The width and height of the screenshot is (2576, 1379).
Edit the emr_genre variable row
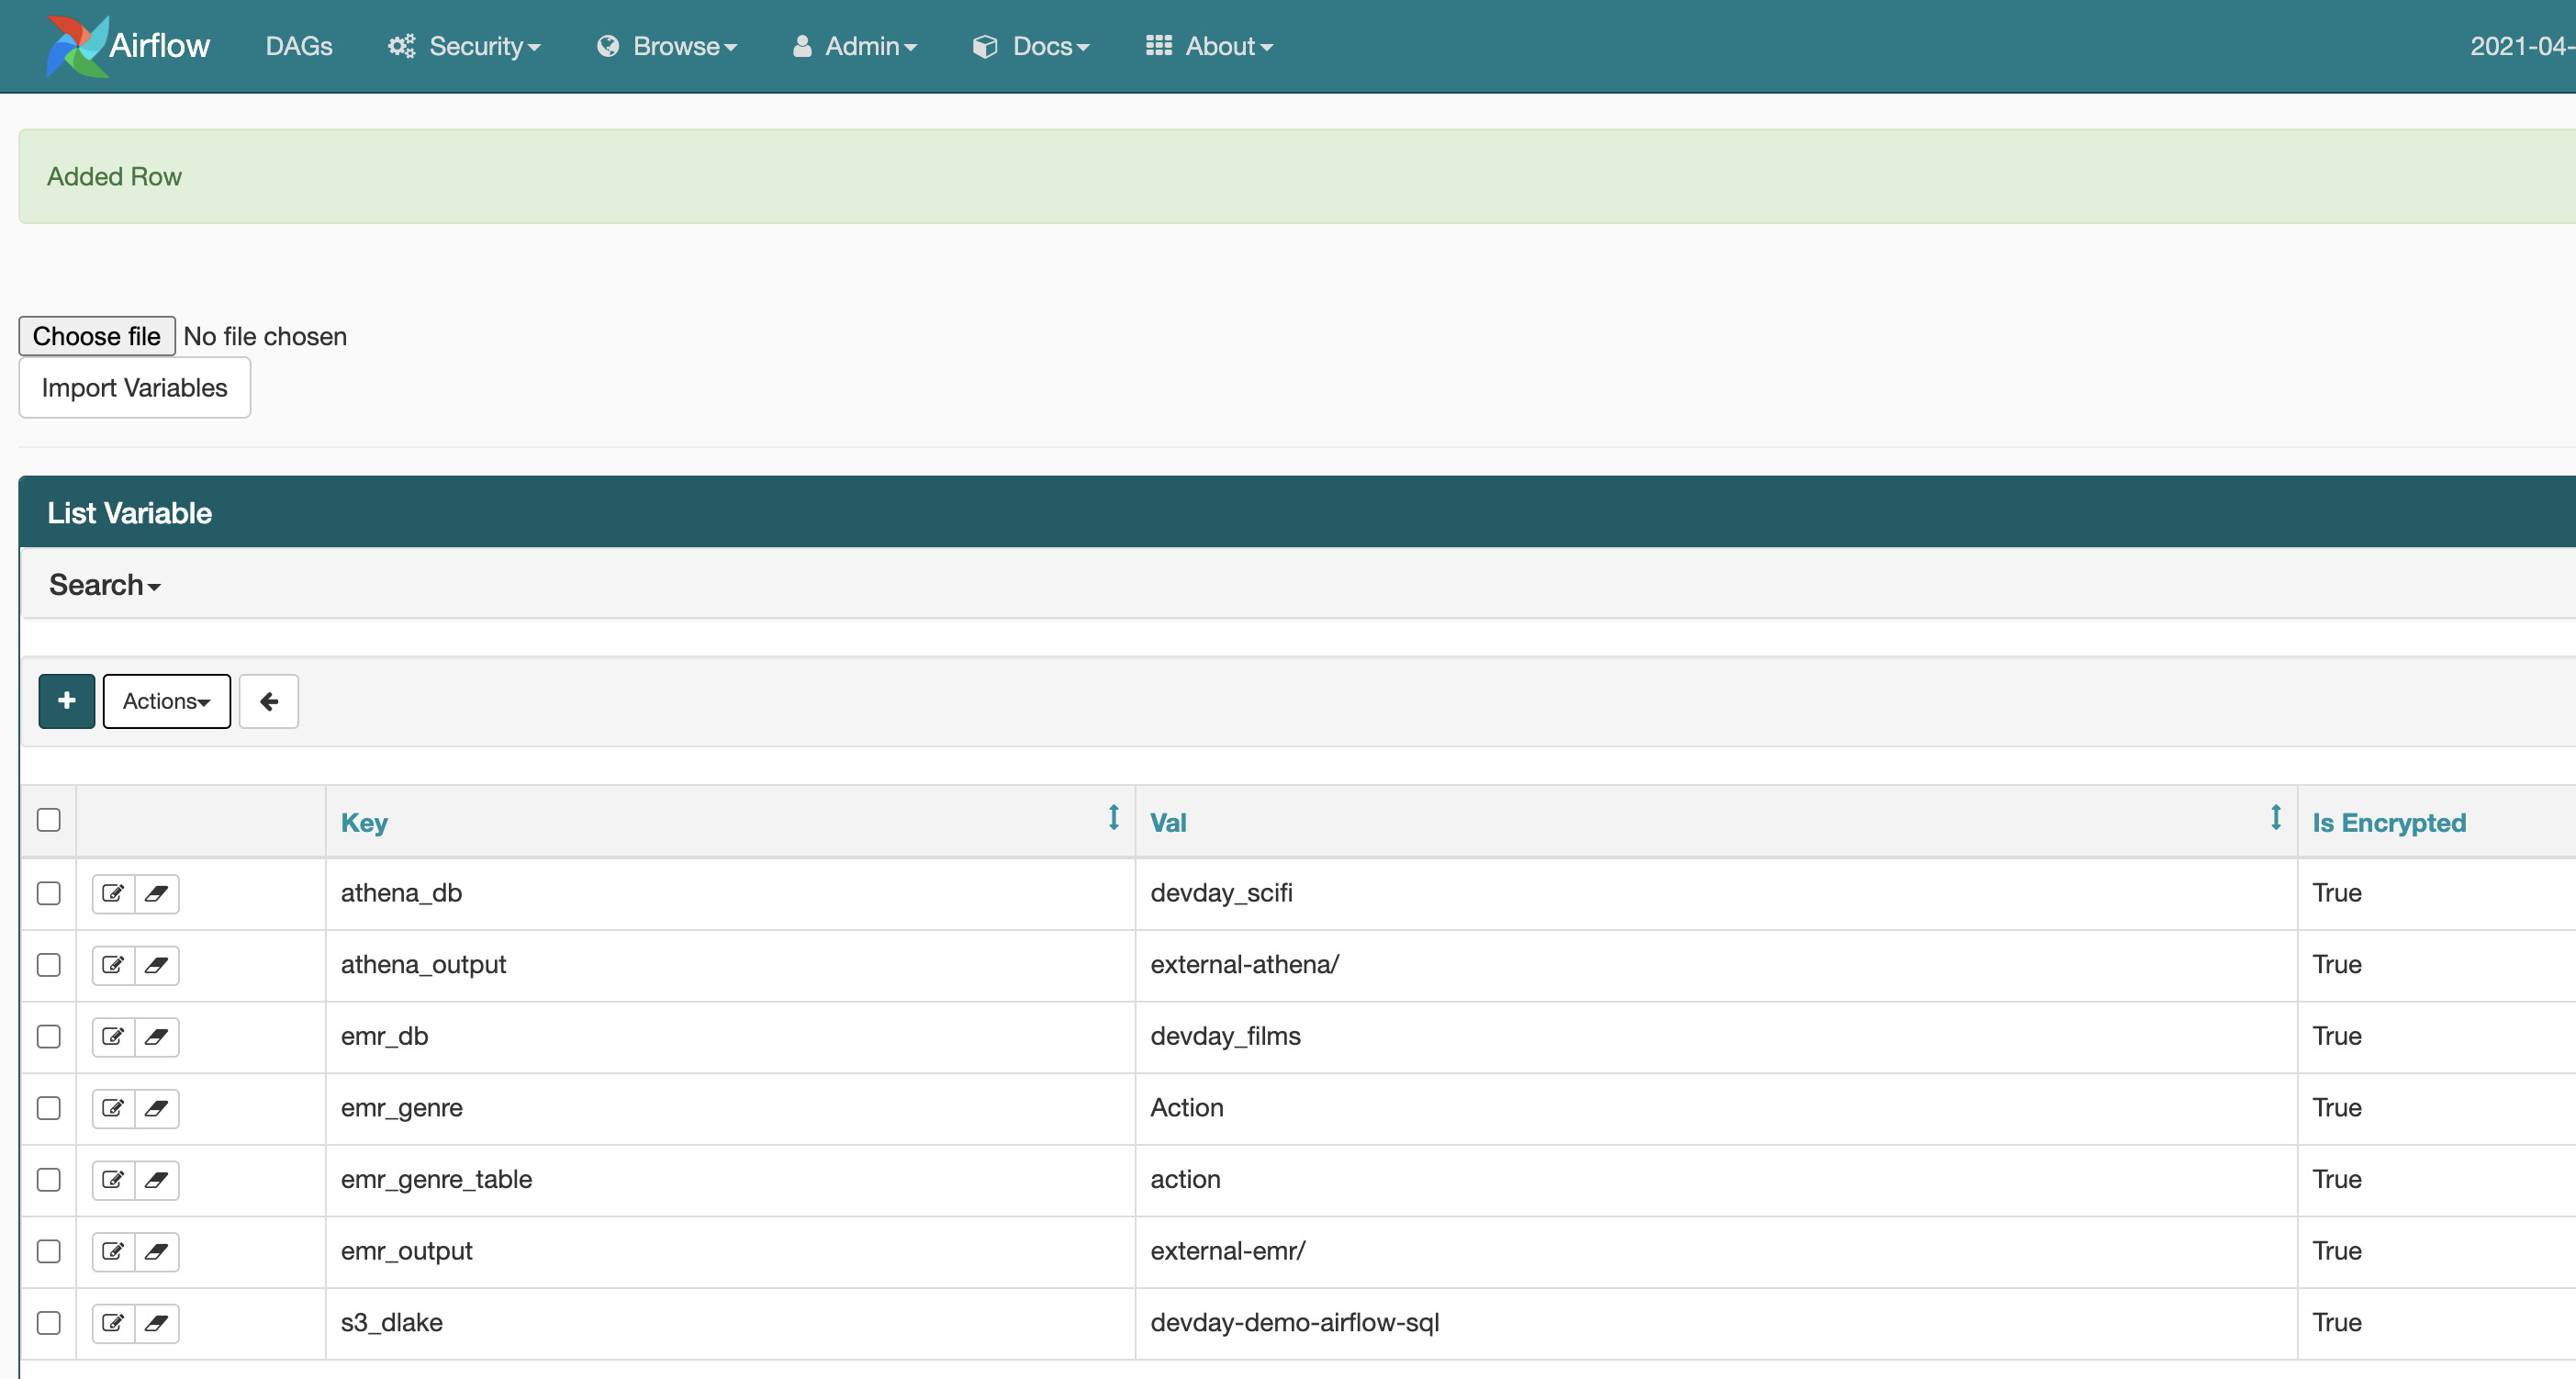(x=113, y=1108)
